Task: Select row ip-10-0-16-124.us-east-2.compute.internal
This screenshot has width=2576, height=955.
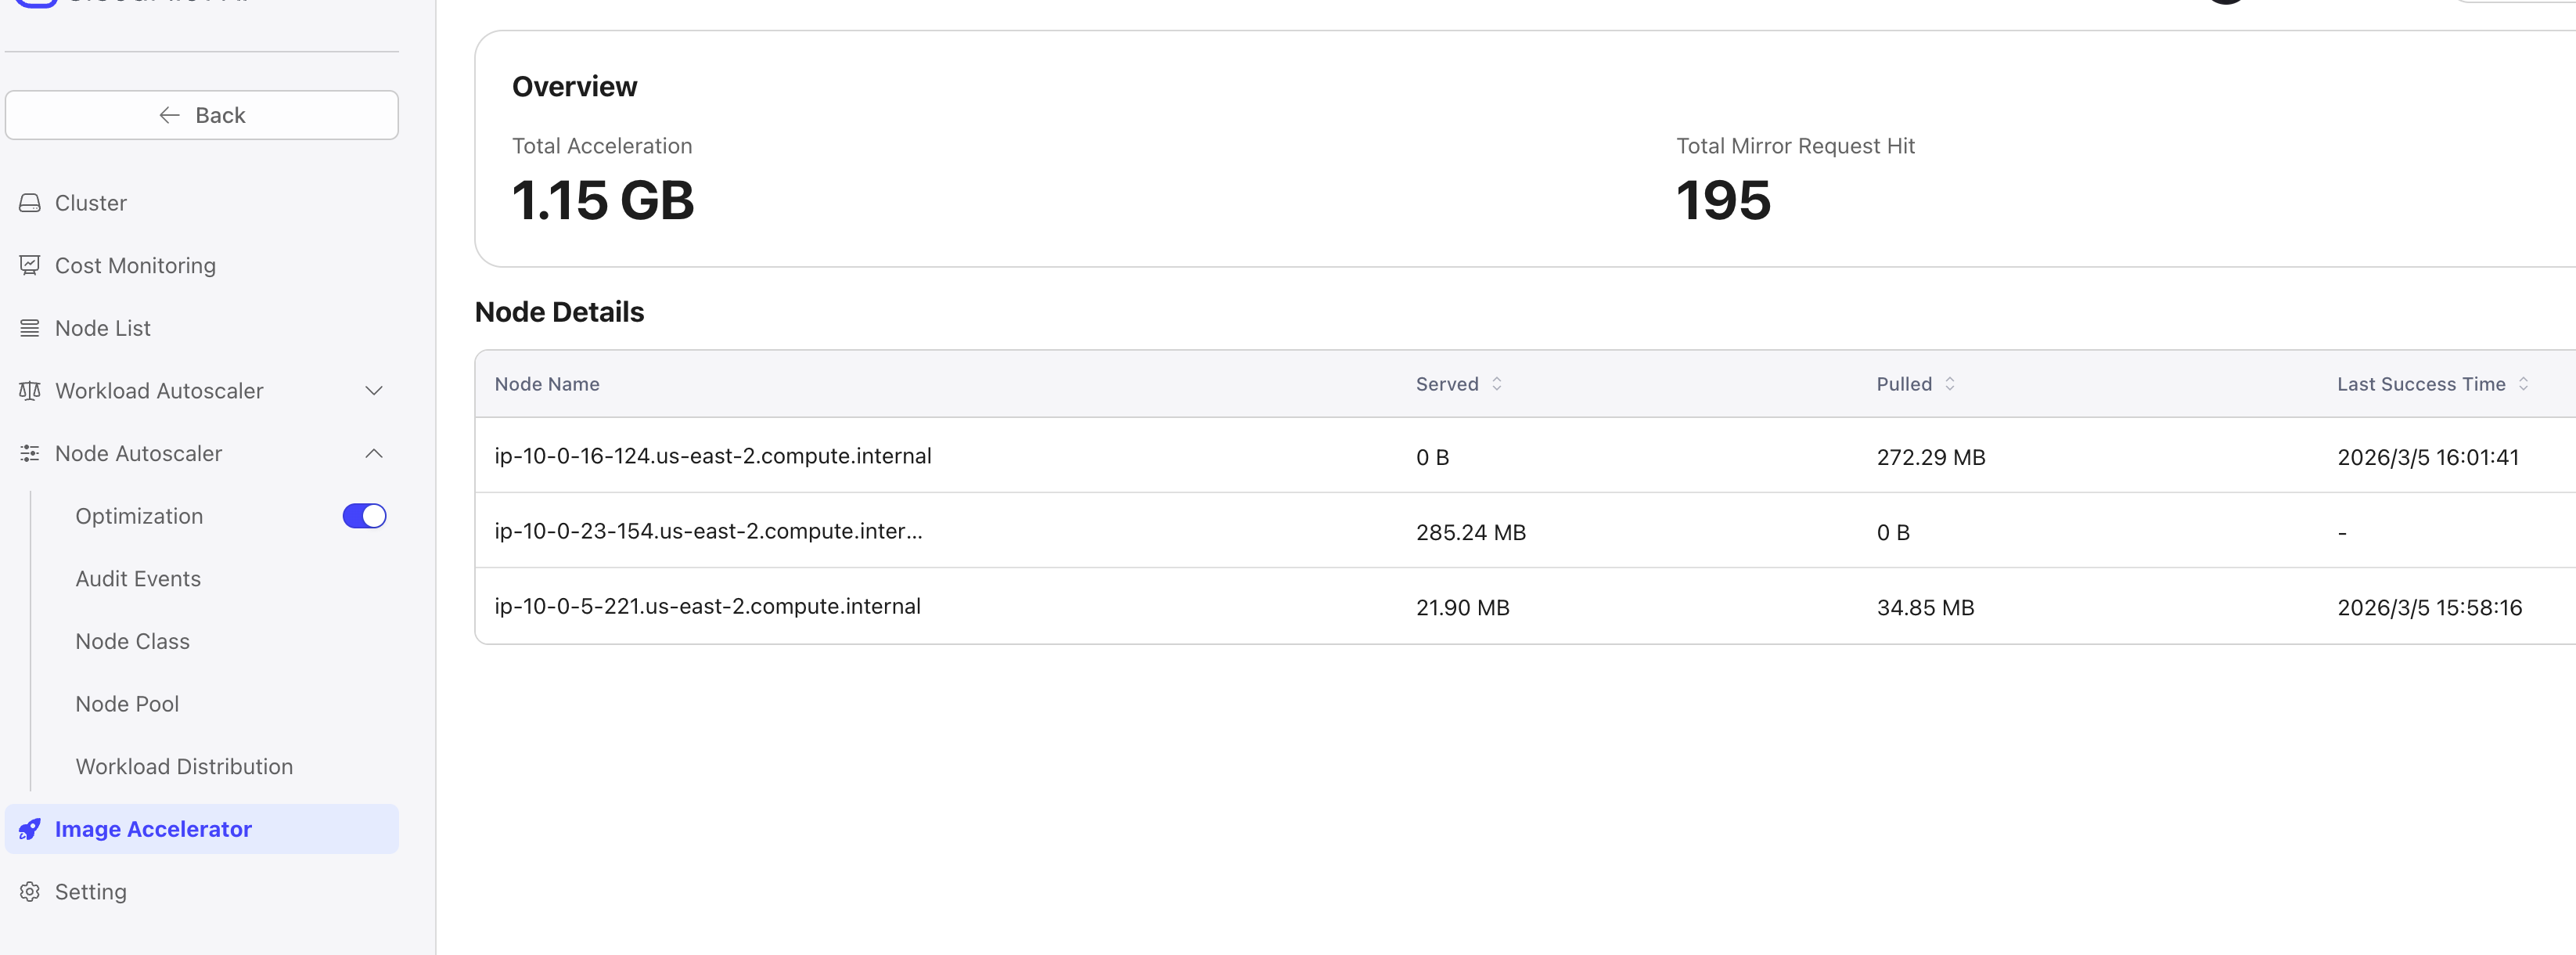Action: tap(712, 456)
